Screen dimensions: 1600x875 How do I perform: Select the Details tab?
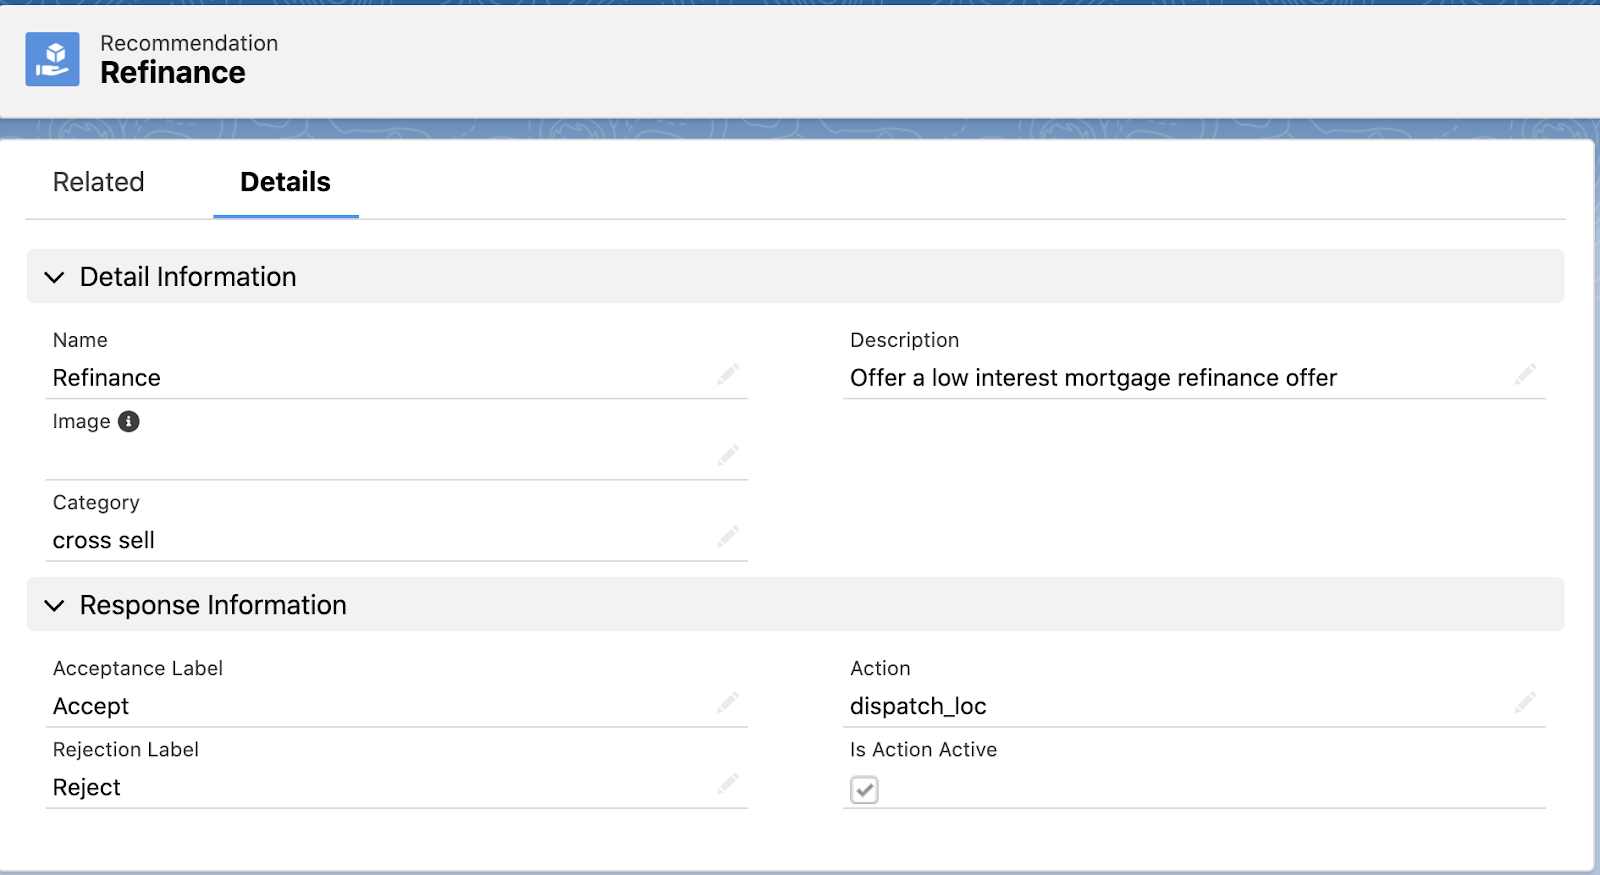click(x=285, y=182)
